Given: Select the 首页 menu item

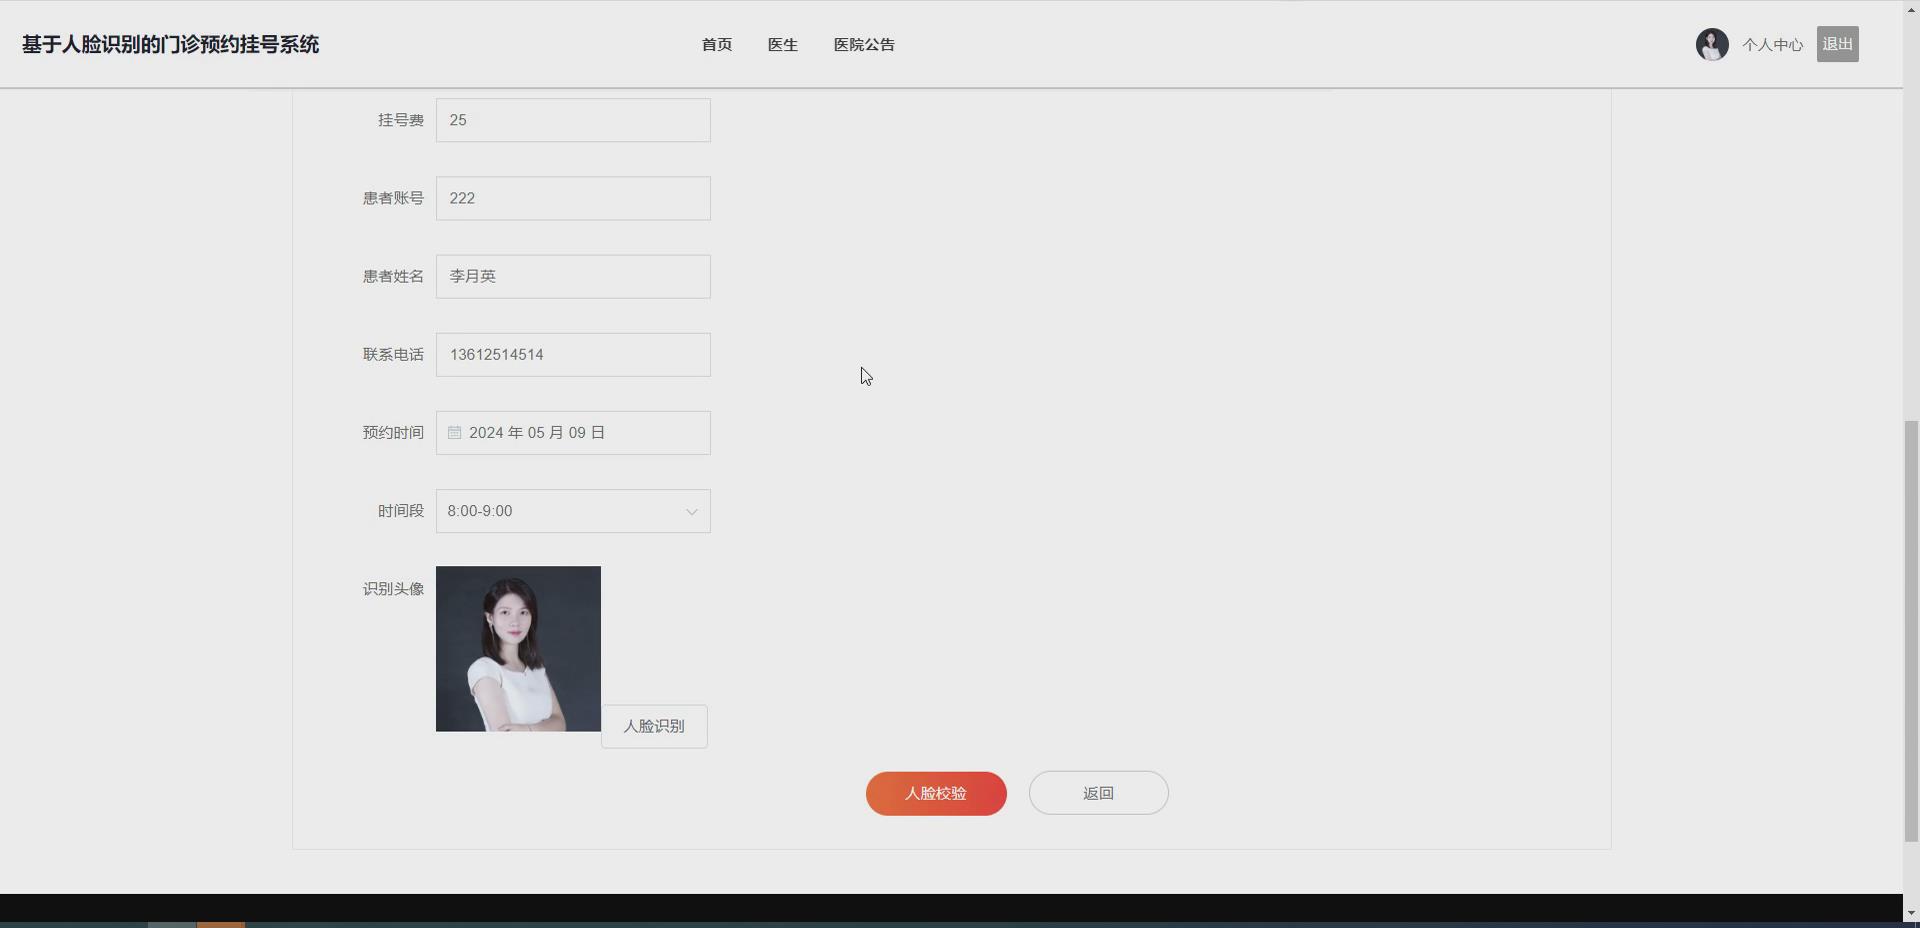Looking at the screenshot, I should 716,44.
